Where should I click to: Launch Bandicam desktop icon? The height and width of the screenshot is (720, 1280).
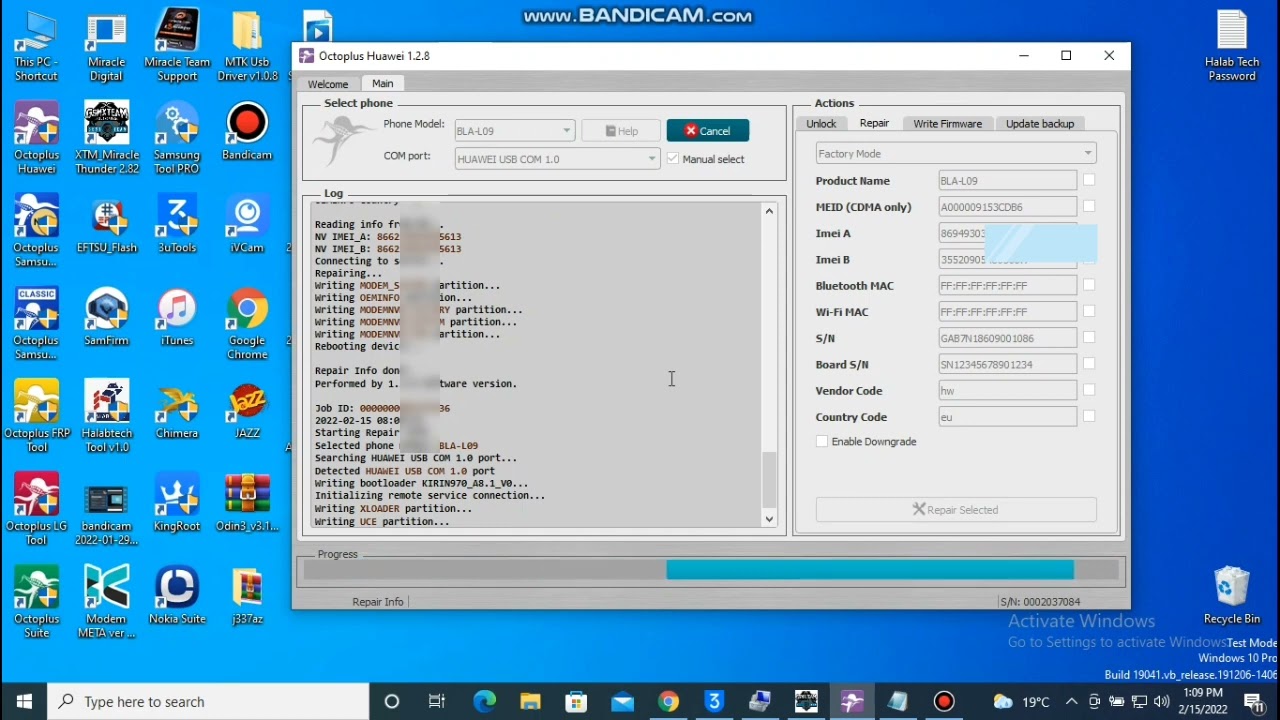click(x=247, y=132)
